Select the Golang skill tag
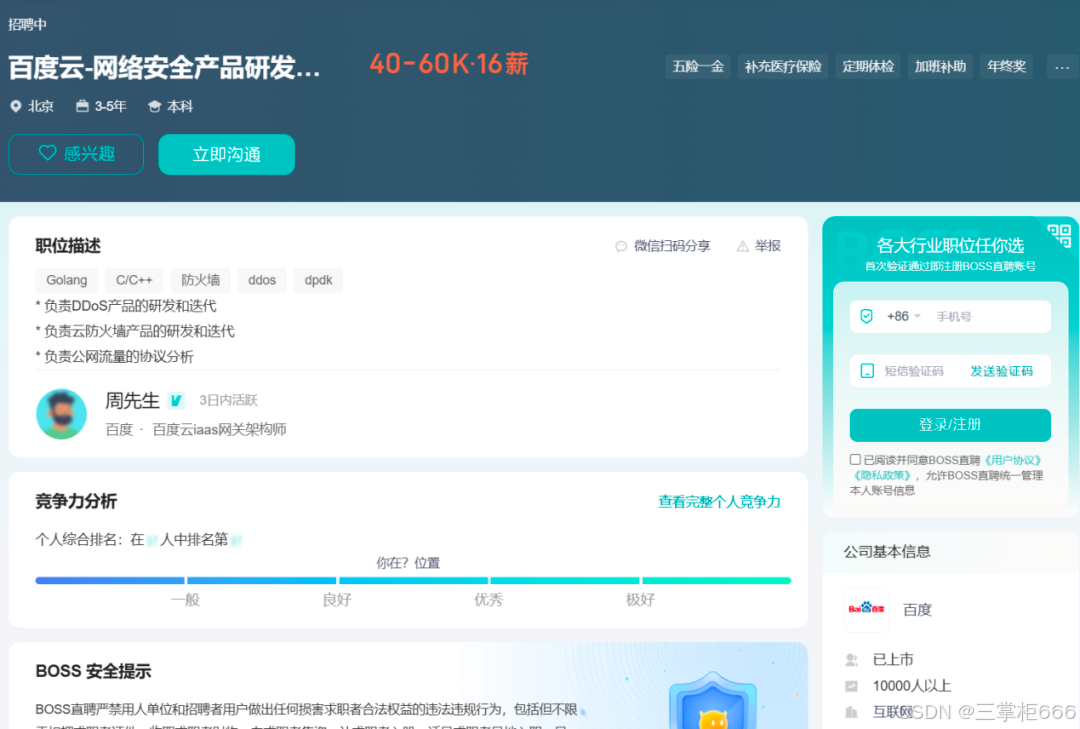1080x729 pixels. [x=66, y=280]
